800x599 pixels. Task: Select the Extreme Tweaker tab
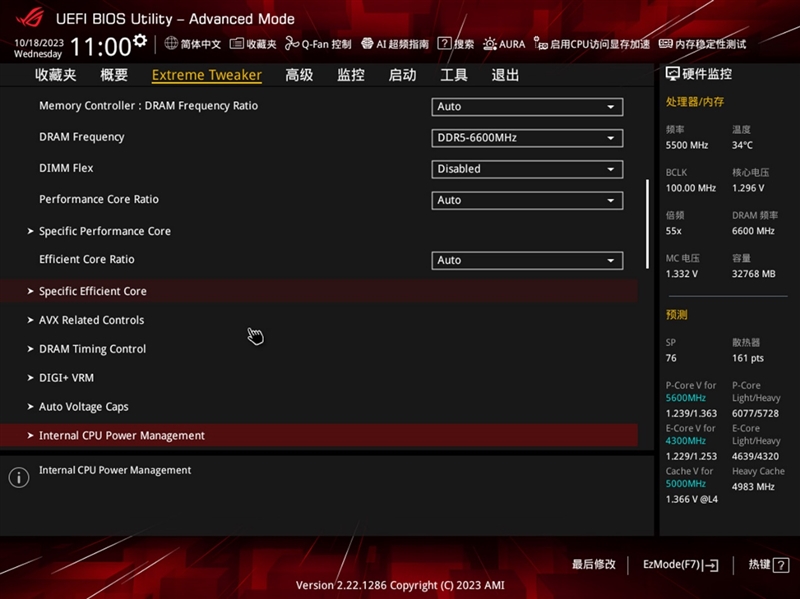[x=207, y=75]
